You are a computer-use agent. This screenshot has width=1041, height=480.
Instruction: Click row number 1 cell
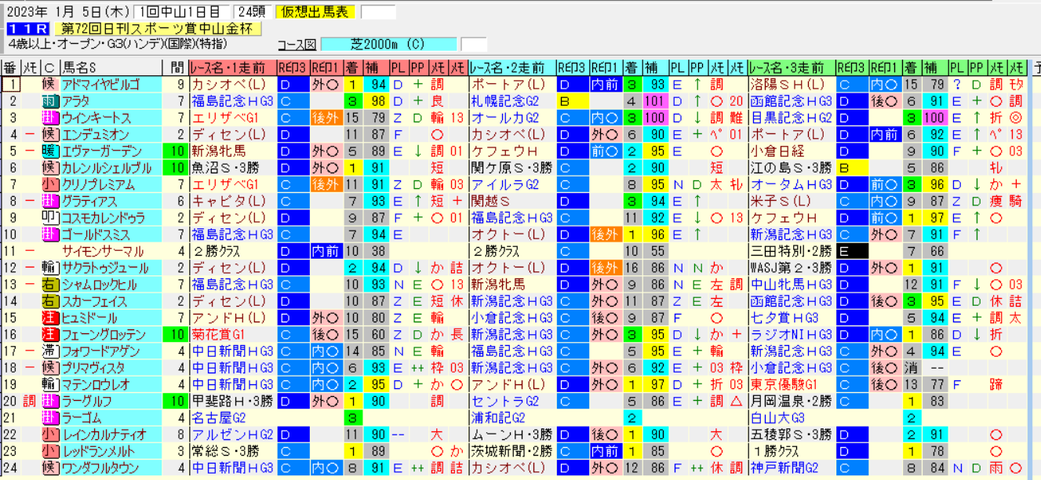(x=11, y=84)
